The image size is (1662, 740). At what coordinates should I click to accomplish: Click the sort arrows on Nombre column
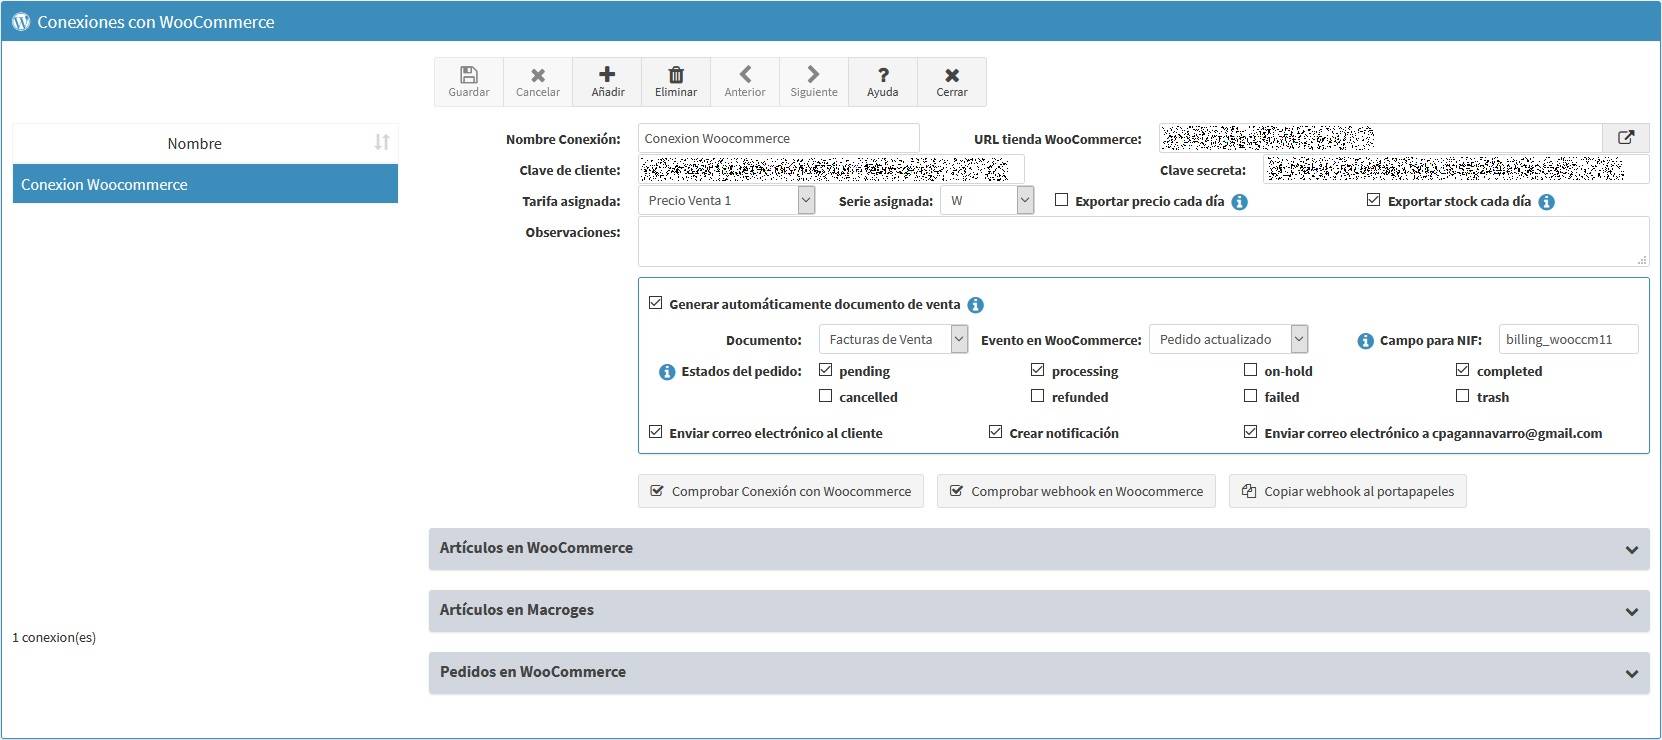coord(382,142)
